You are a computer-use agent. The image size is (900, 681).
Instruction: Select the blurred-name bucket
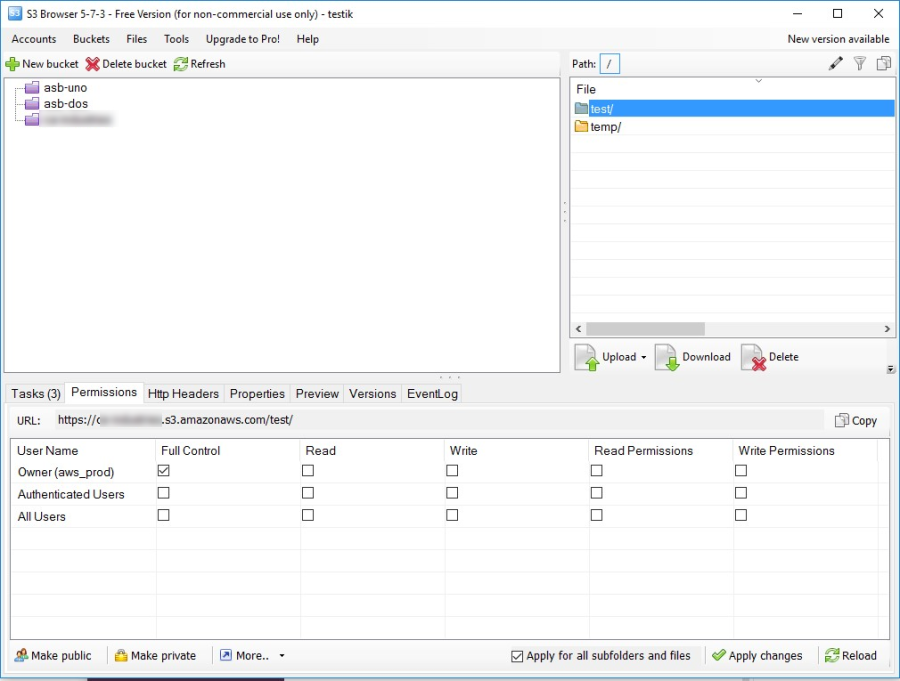point(68,119)
